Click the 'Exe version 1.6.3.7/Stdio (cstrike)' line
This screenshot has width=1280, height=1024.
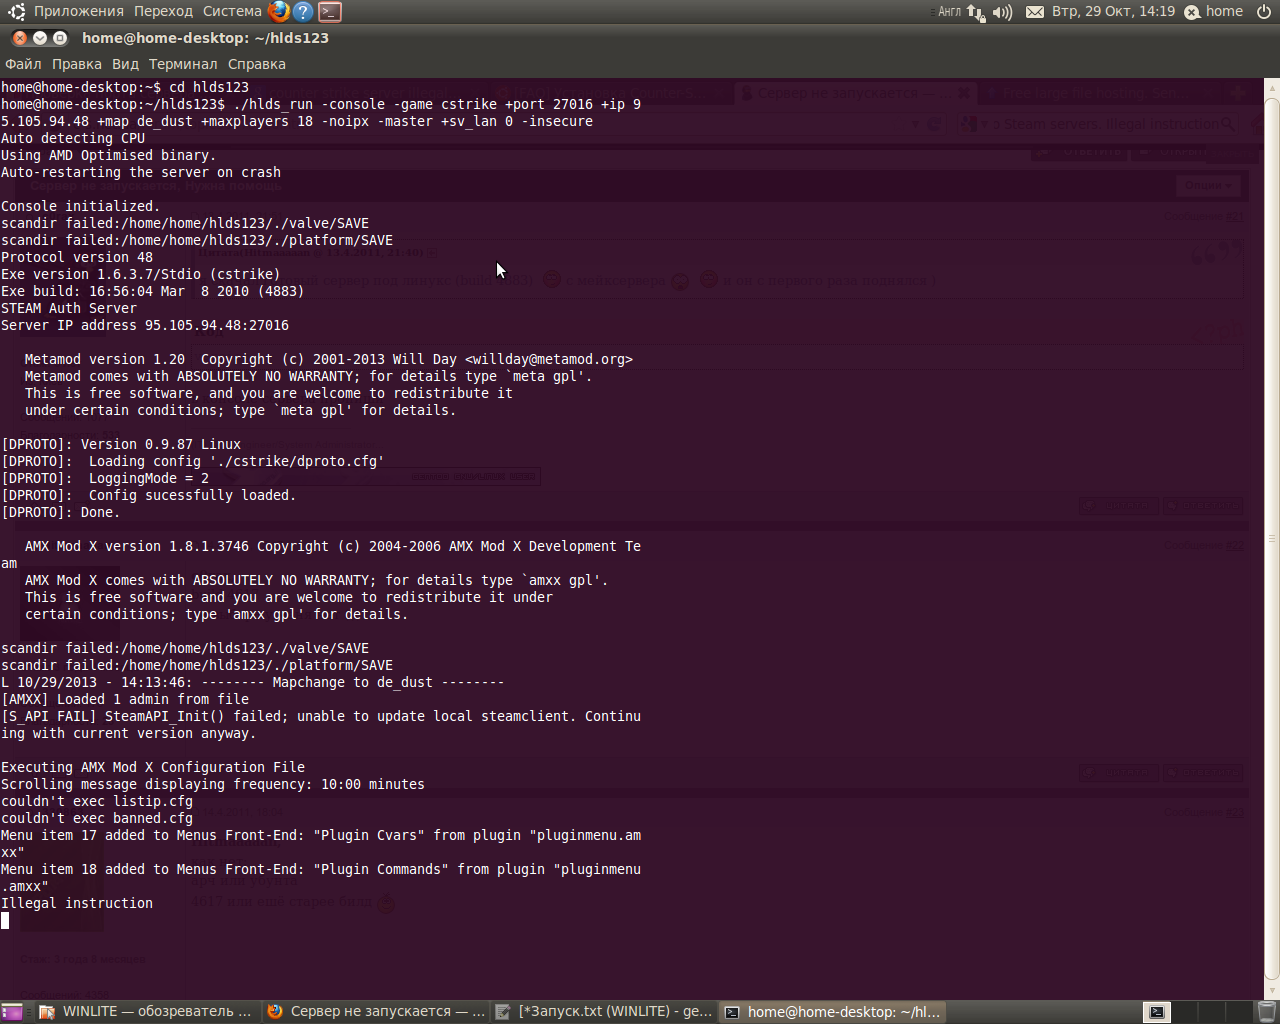(x=141, y=274)
